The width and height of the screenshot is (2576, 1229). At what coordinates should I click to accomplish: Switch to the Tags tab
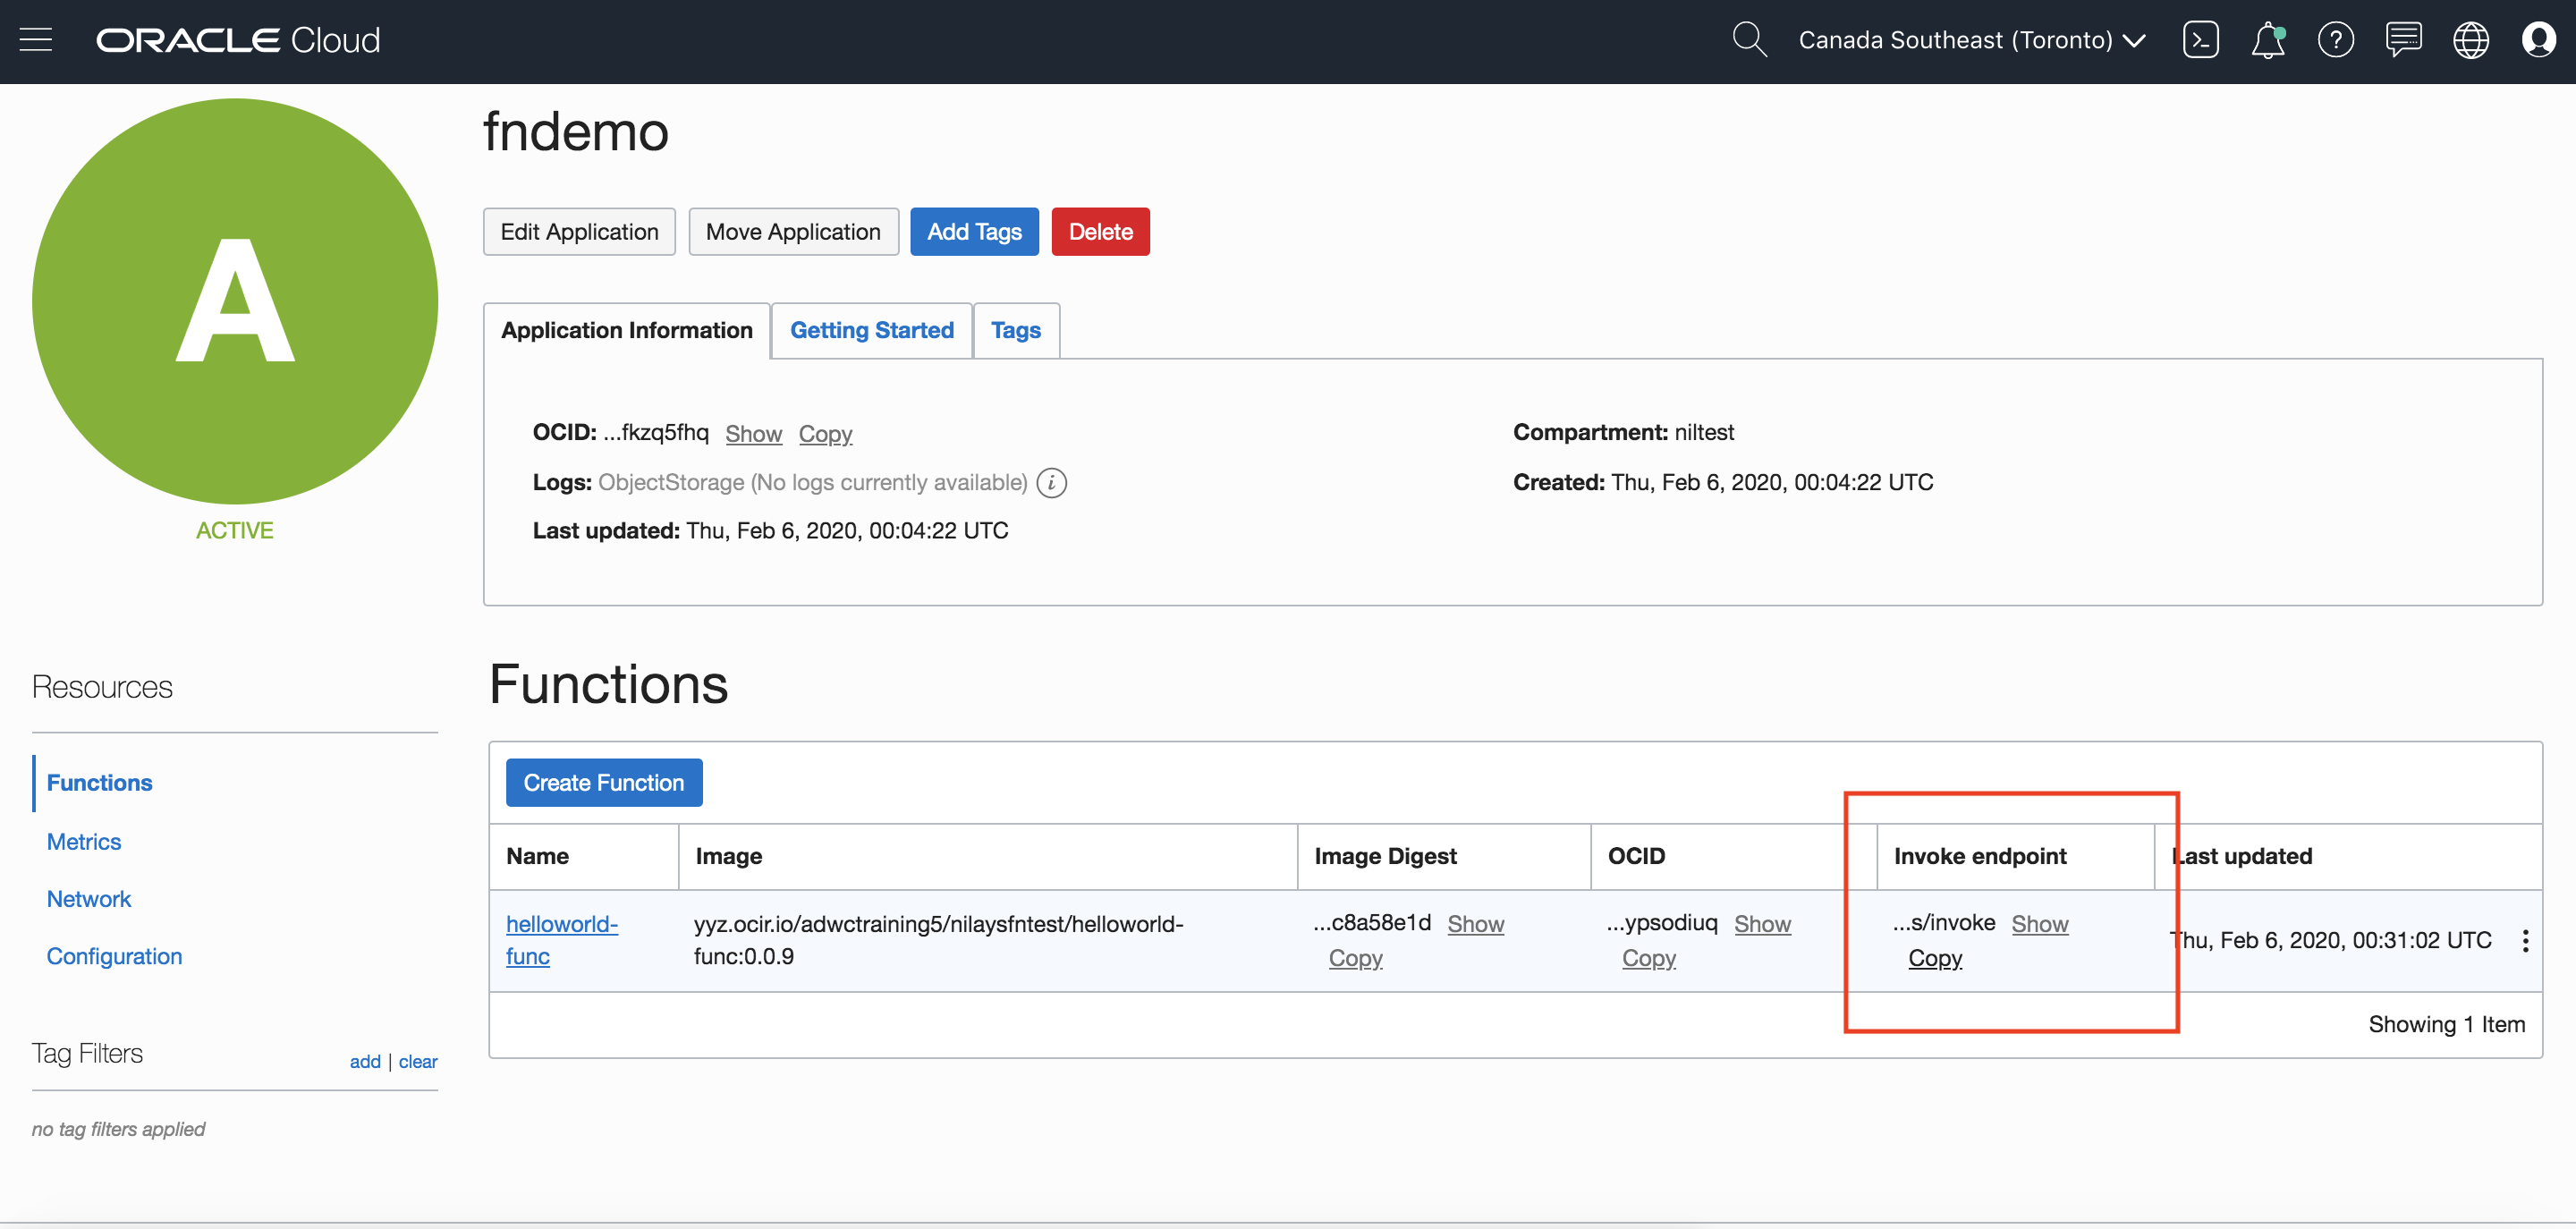[x=1015, y=330]
